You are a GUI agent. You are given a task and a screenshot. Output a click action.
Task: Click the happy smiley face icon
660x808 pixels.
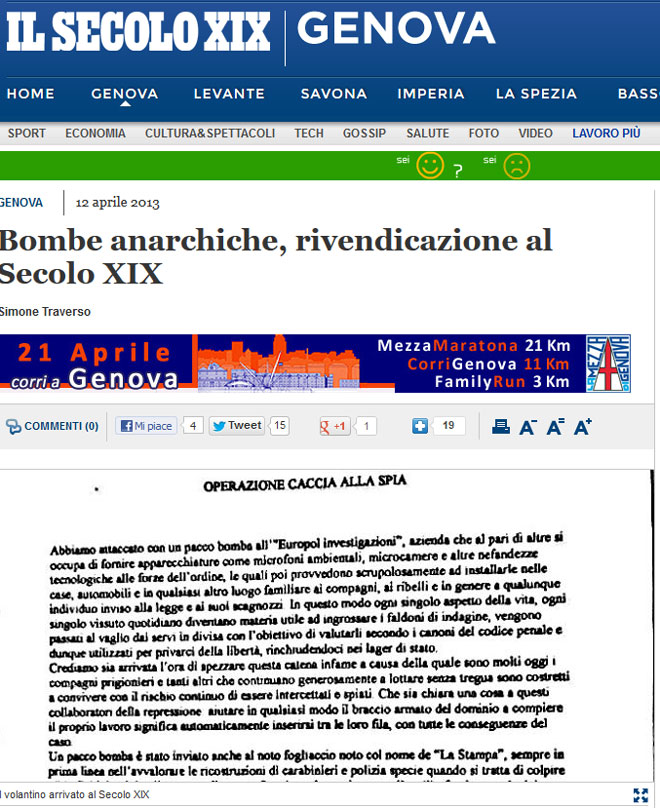[x=430, y=166]
